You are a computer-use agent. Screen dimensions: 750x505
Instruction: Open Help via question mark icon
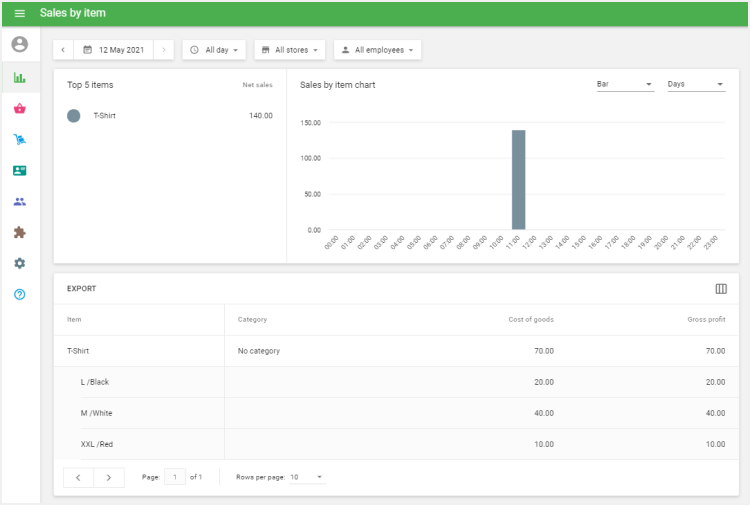(x=20, y=294)
